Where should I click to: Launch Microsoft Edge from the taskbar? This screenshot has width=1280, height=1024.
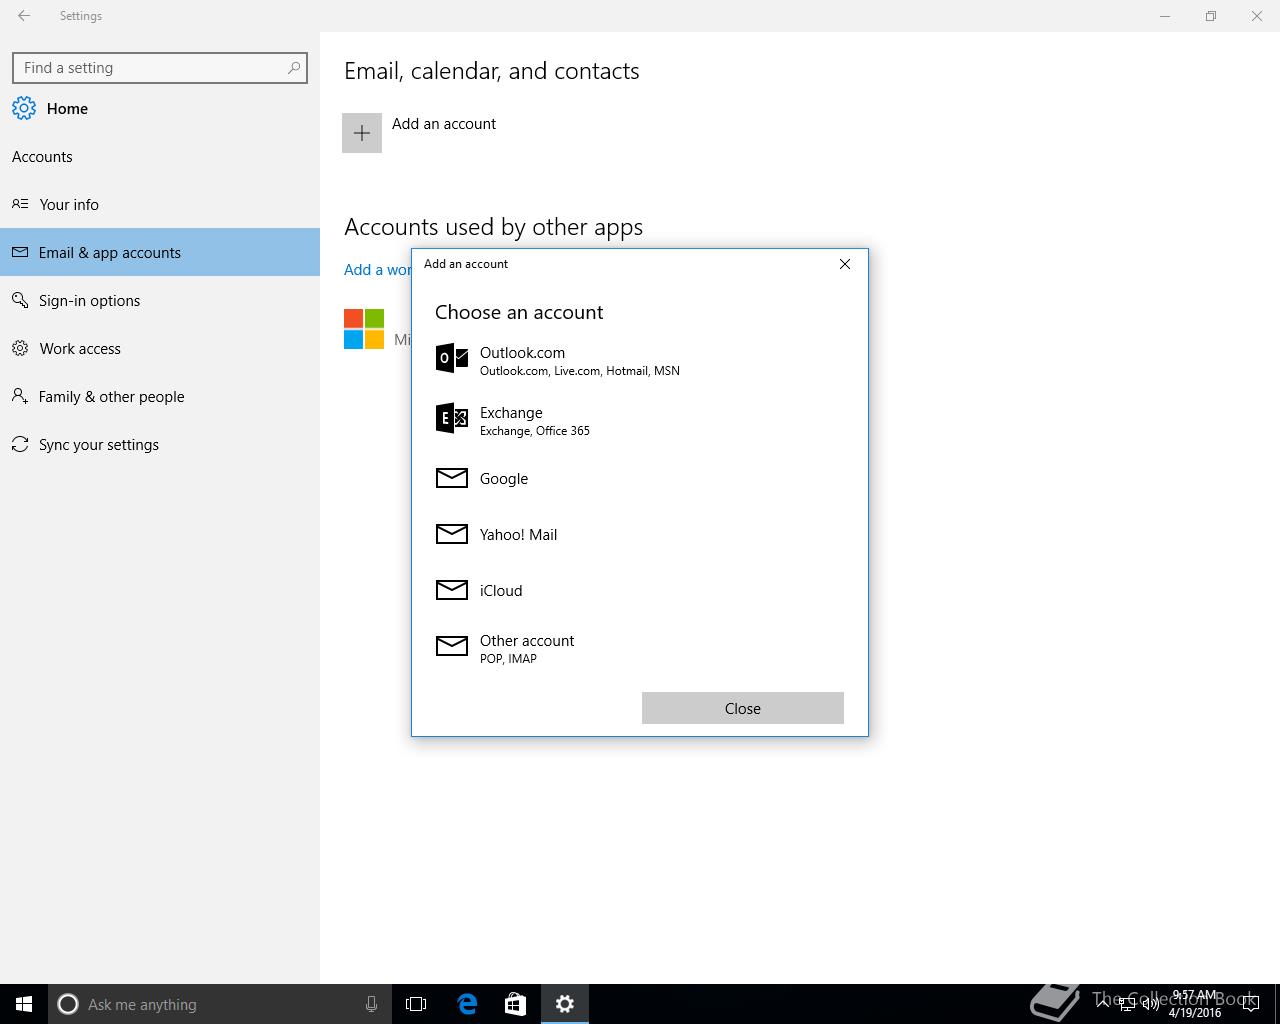(x=467, y=1004)
